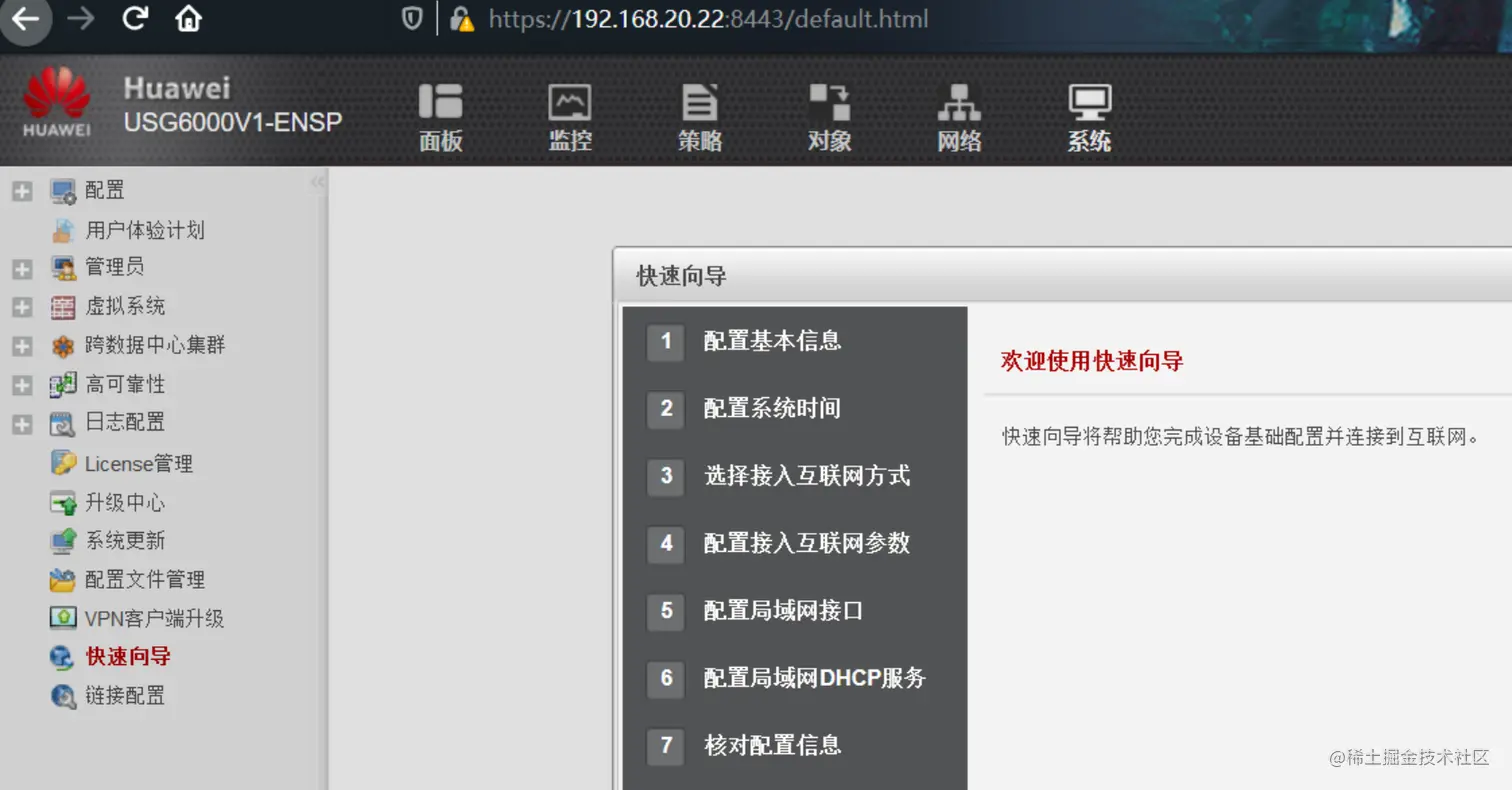Click the 升级中心 icon
Viewport: 1512px width, 790px height.
pyautogui.click(x=63, y=502)
